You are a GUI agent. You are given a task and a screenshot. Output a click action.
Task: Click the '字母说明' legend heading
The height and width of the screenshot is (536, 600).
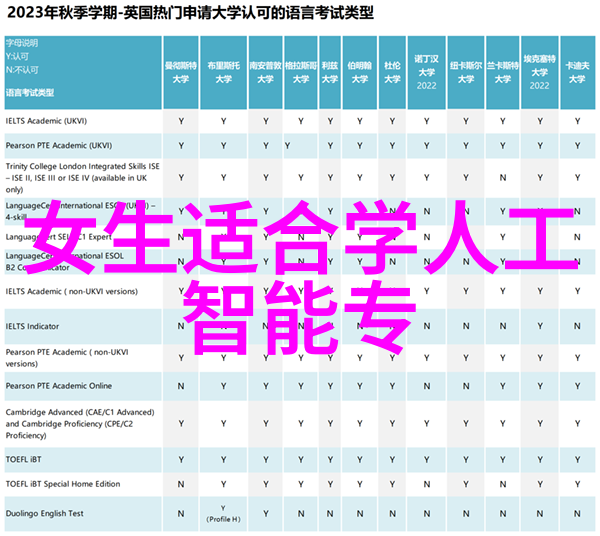(x=22, y=43)
